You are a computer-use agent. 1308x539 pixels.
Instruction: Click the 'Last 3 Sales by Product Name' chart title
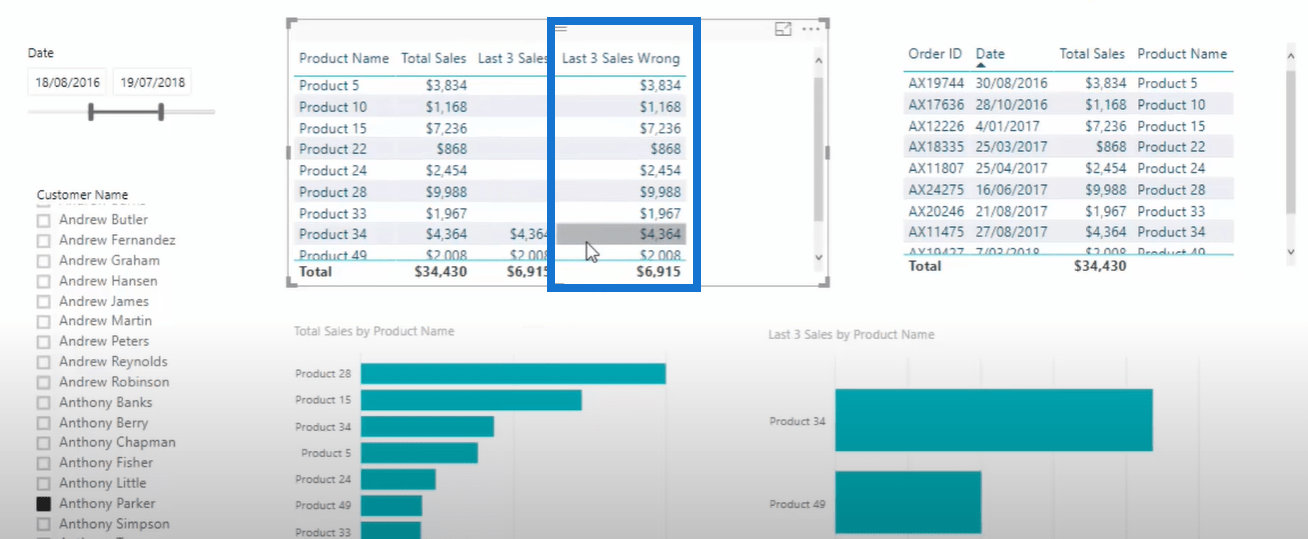click(x=851, y=335)
